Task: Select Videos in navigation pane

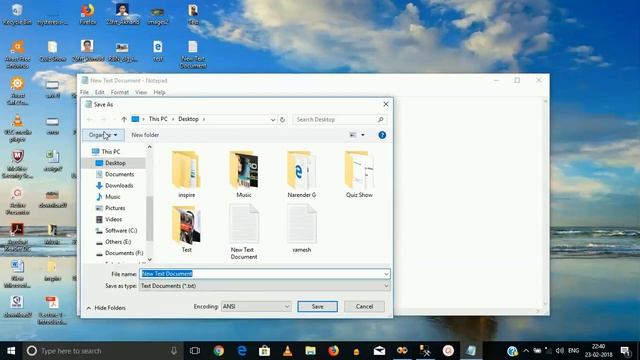Action: coord(109,220)
